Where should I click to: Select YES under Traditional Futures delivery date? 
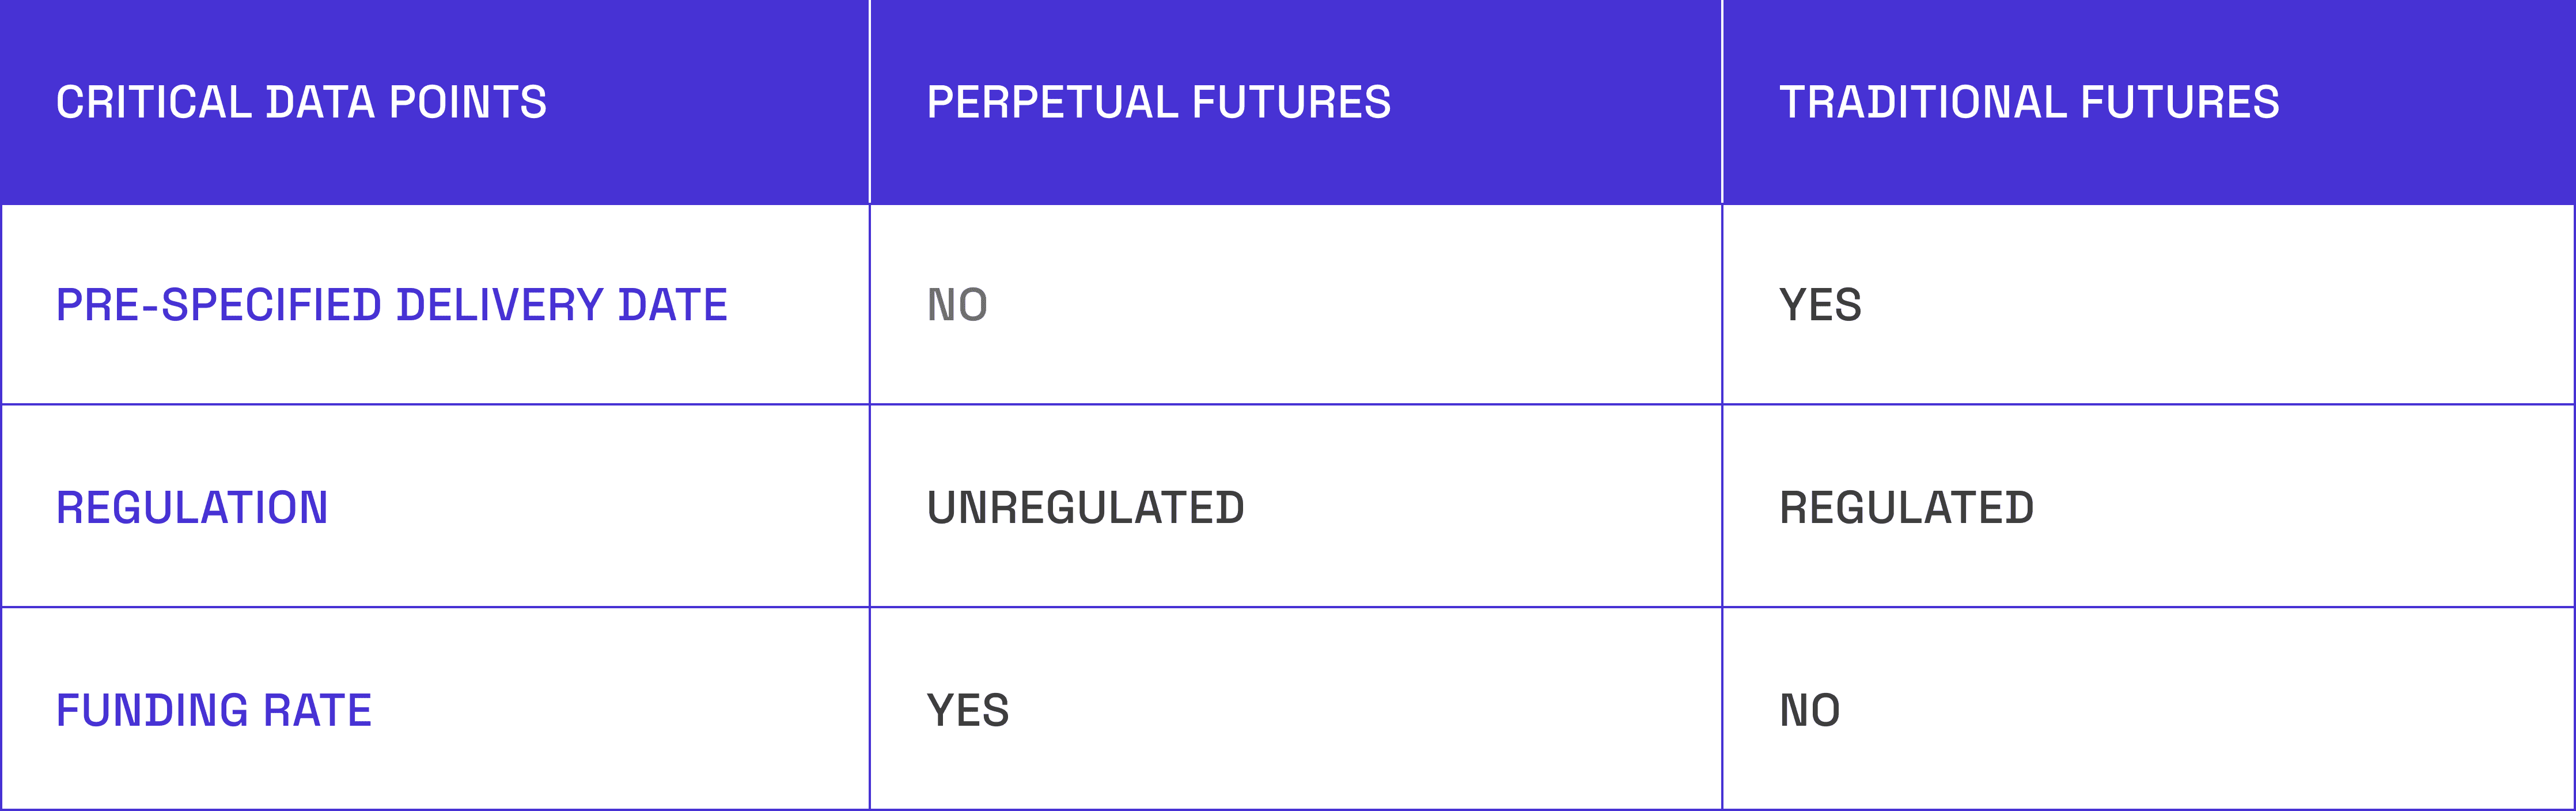1820,305
